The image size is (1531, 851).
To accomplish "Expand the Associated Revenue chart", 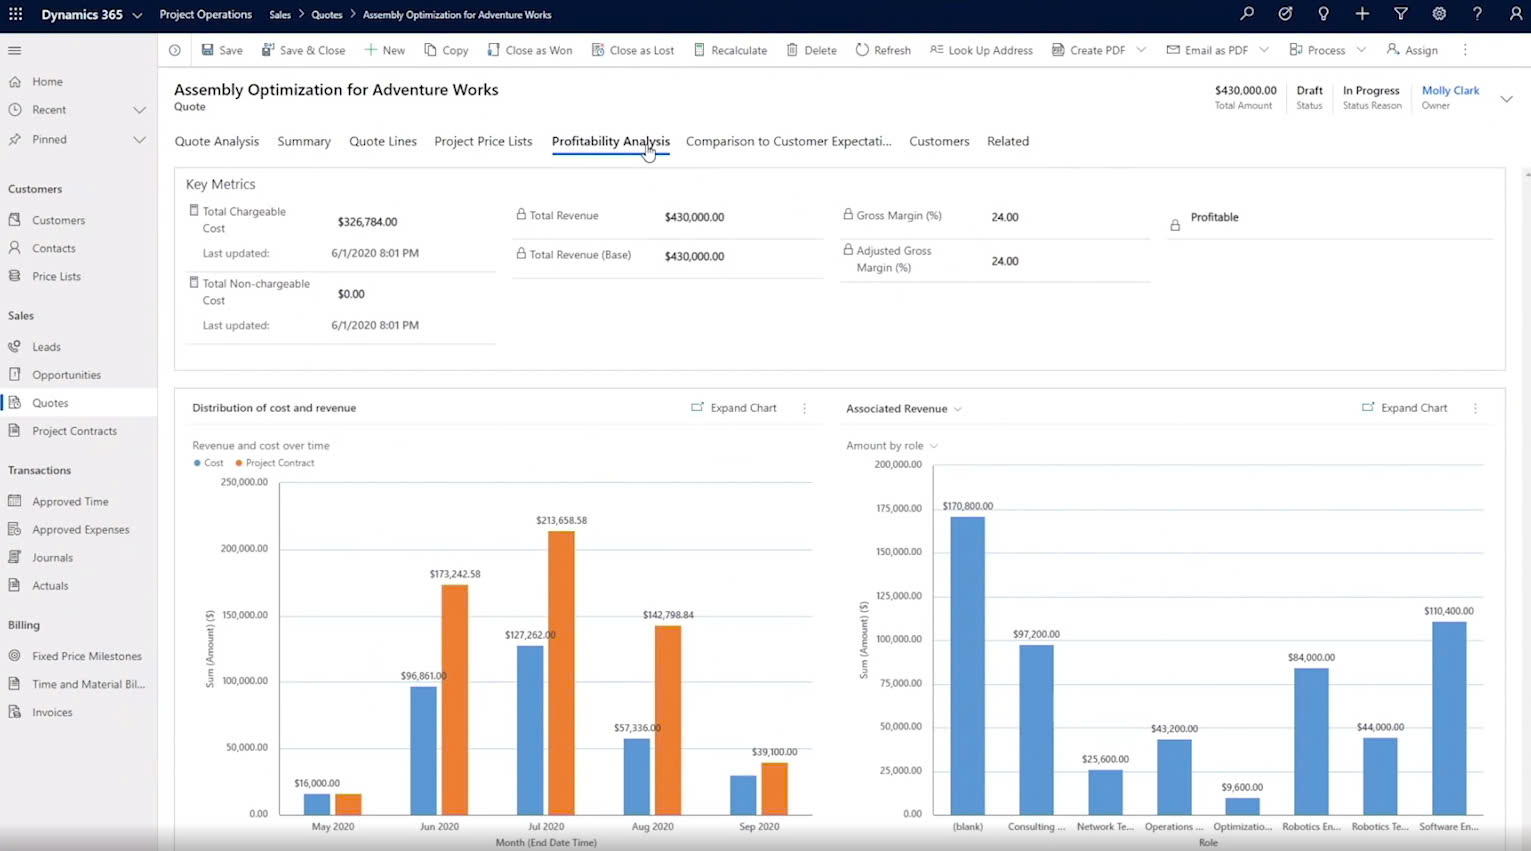I will 1404,408.
